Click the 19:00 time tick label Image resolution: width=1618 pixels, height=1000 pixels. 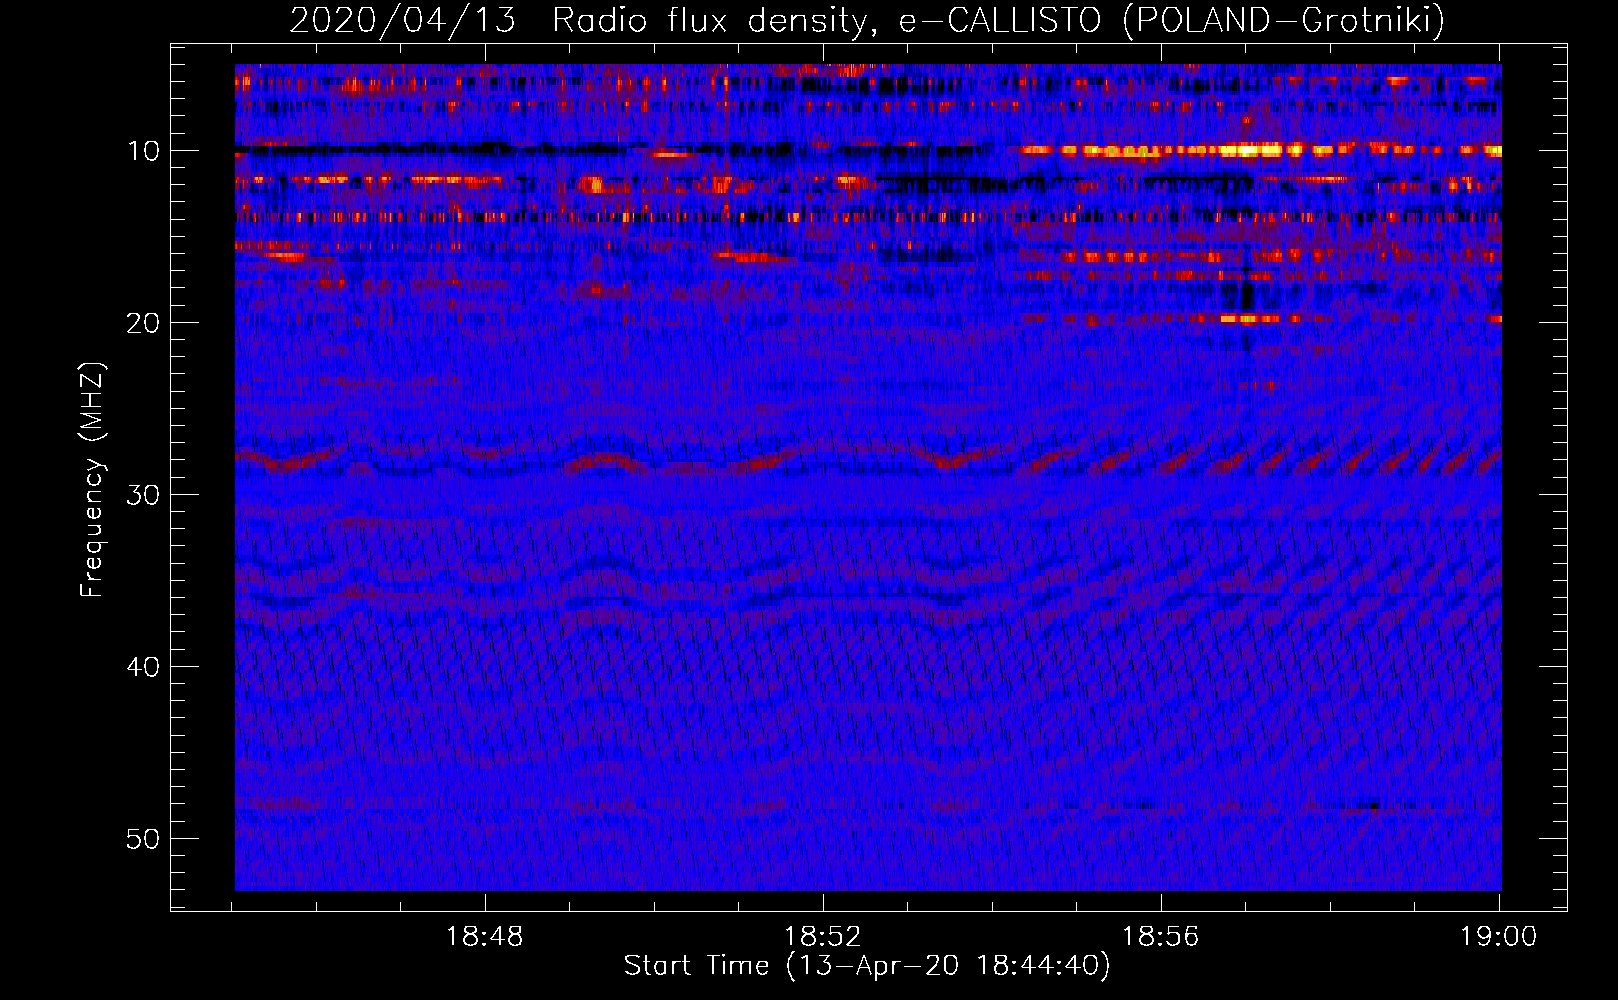pyautogui.click(x=1498, y=937)
